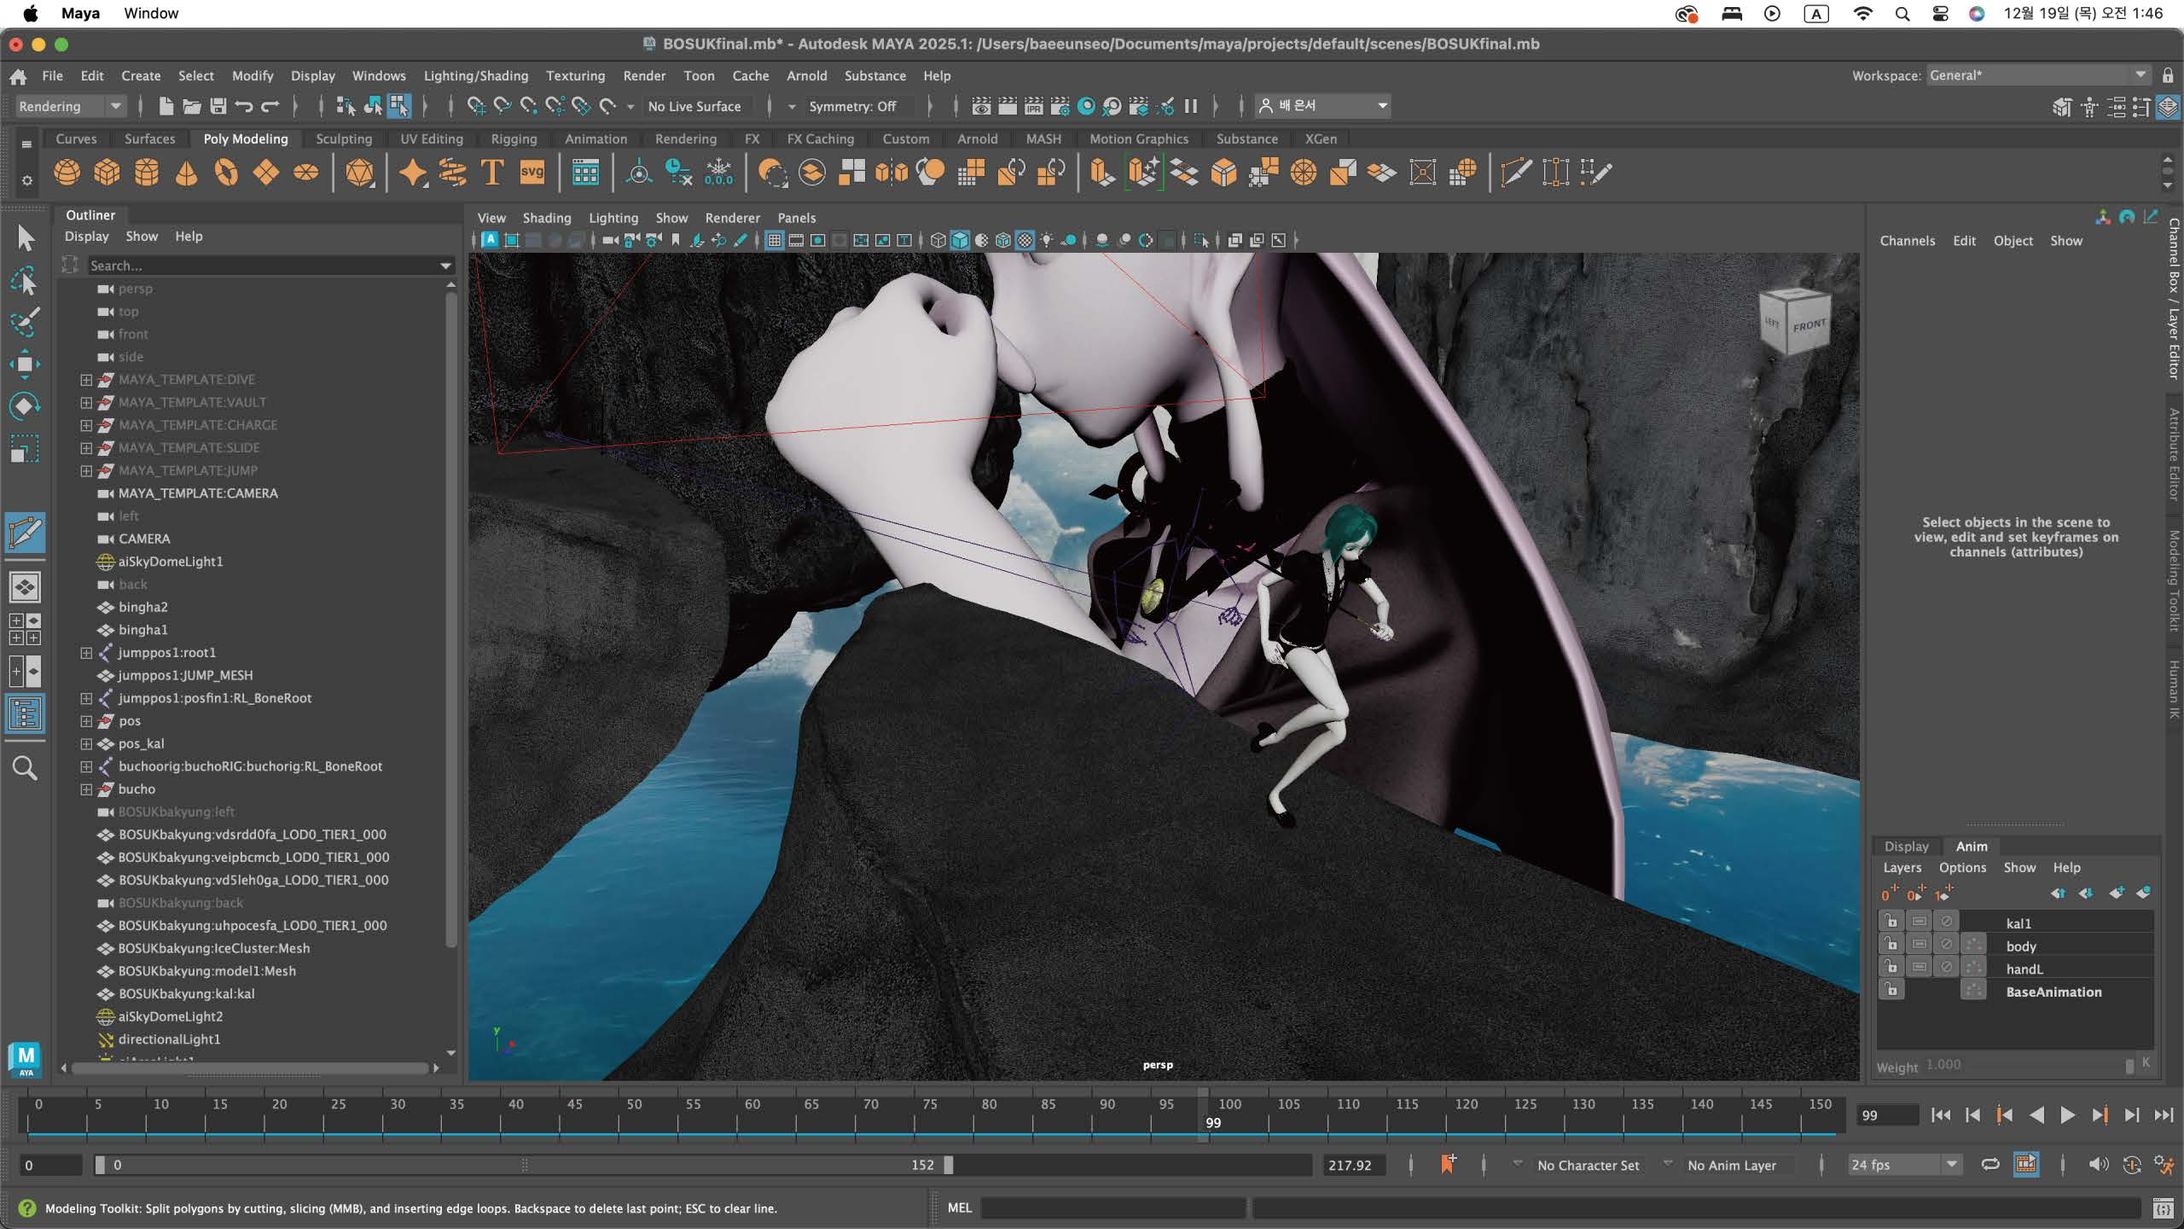Open the Rendering menu set dropdown

tap(70, 106)
